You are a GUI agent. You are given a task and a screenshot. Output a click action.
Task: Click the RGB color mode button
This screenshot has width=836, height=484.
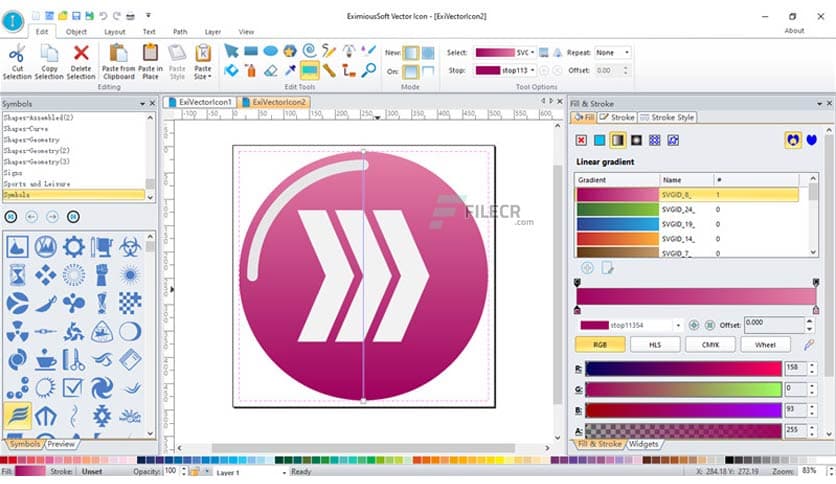click(600, 345)
